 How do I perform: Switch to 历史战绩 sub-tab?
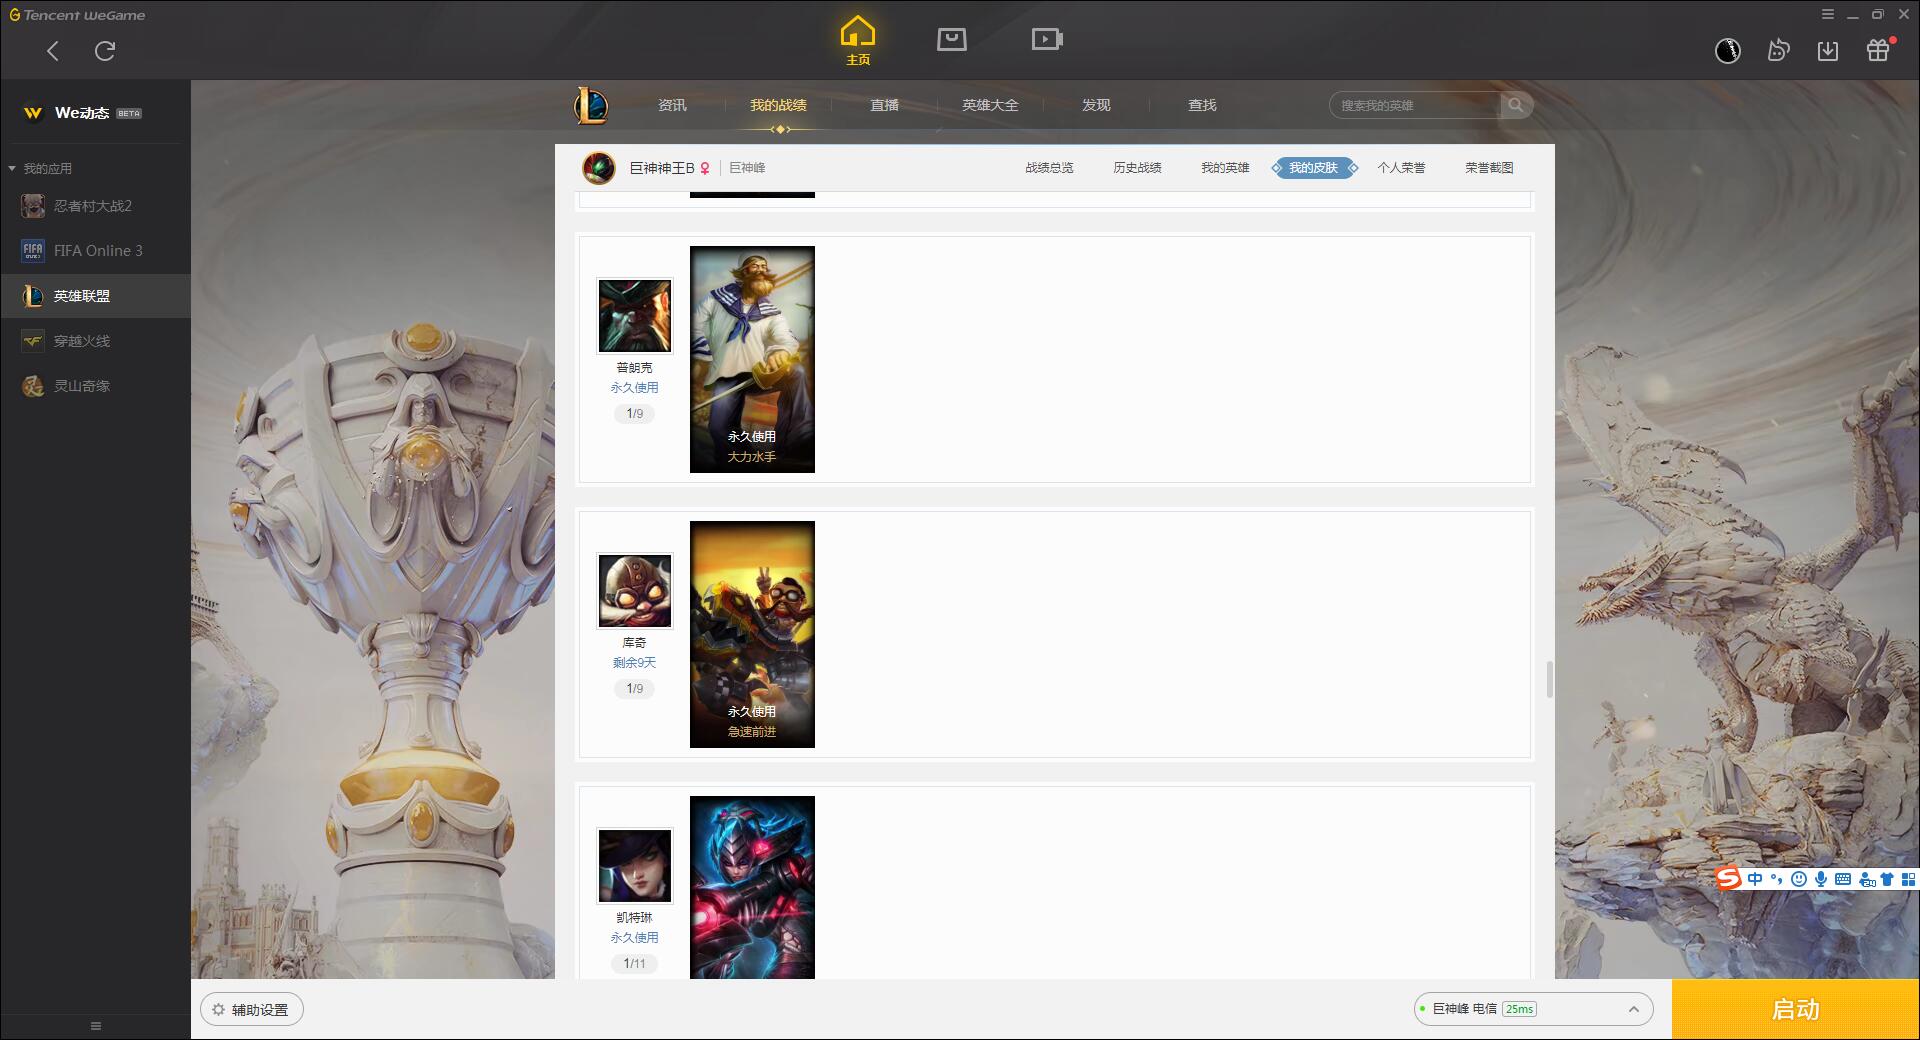(x=1137, y=168)
